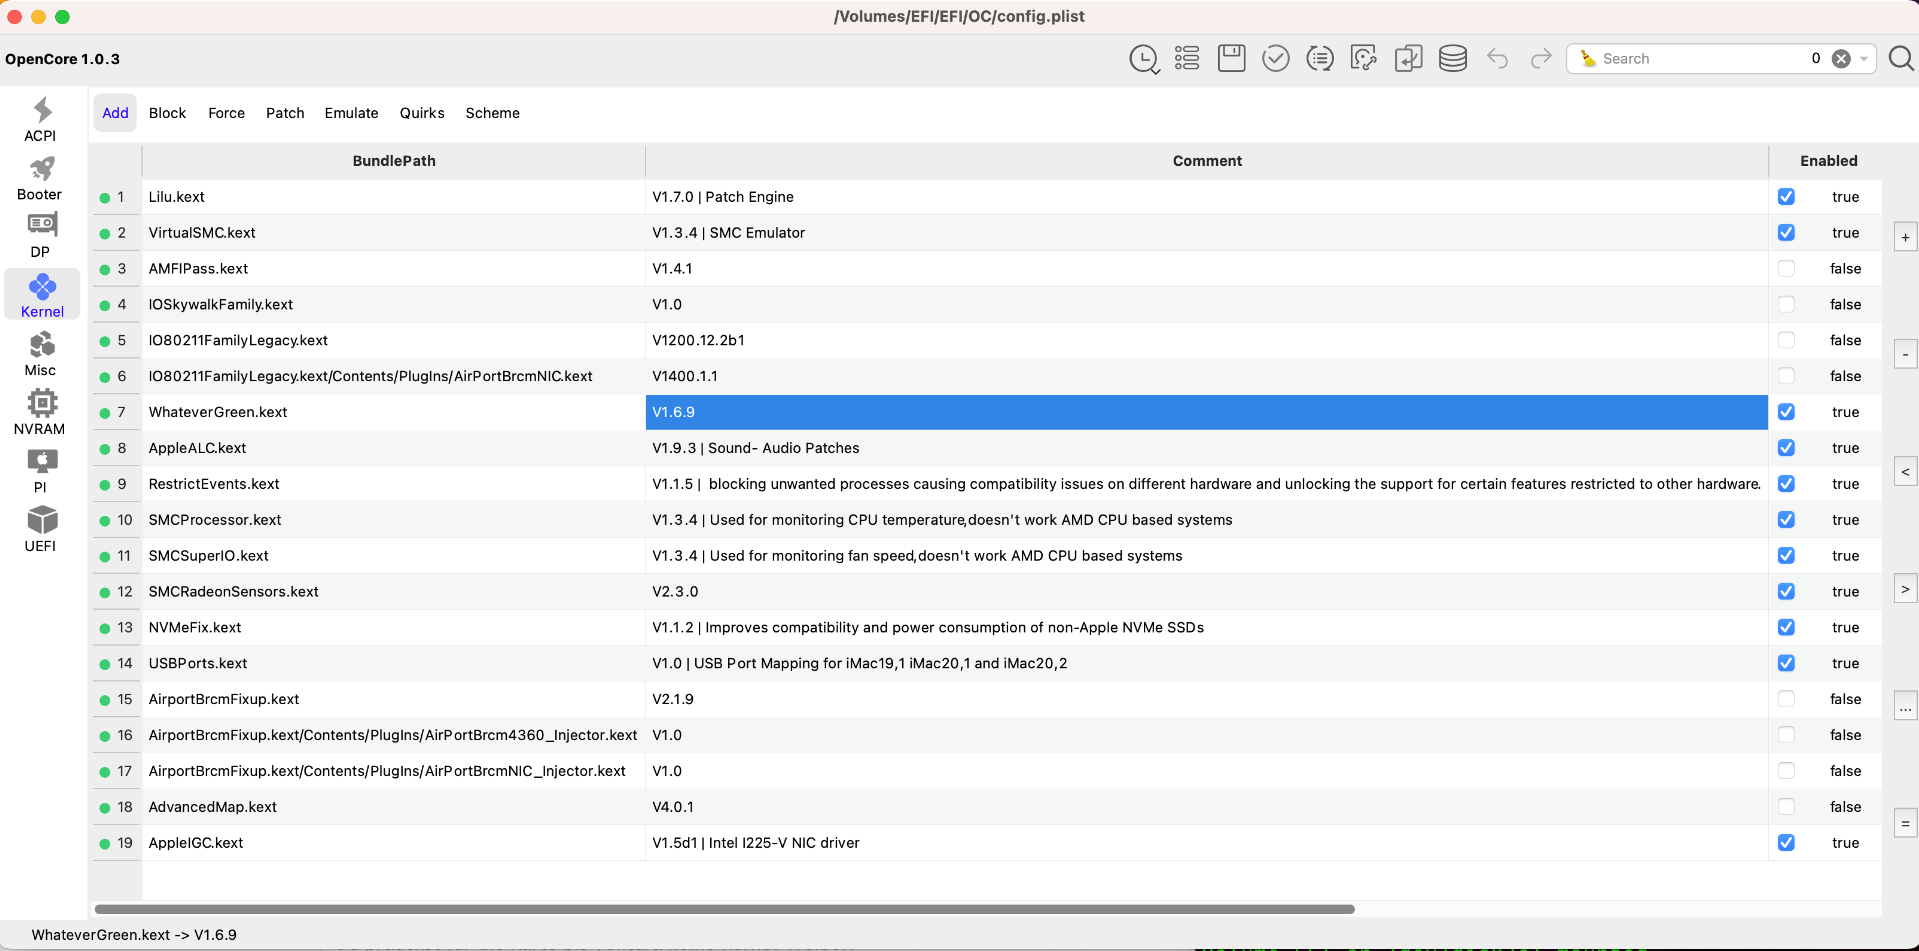Viewport: 1919px width, 951px height.
Task: Open the Misc section
Action: (x=41, y=355)
